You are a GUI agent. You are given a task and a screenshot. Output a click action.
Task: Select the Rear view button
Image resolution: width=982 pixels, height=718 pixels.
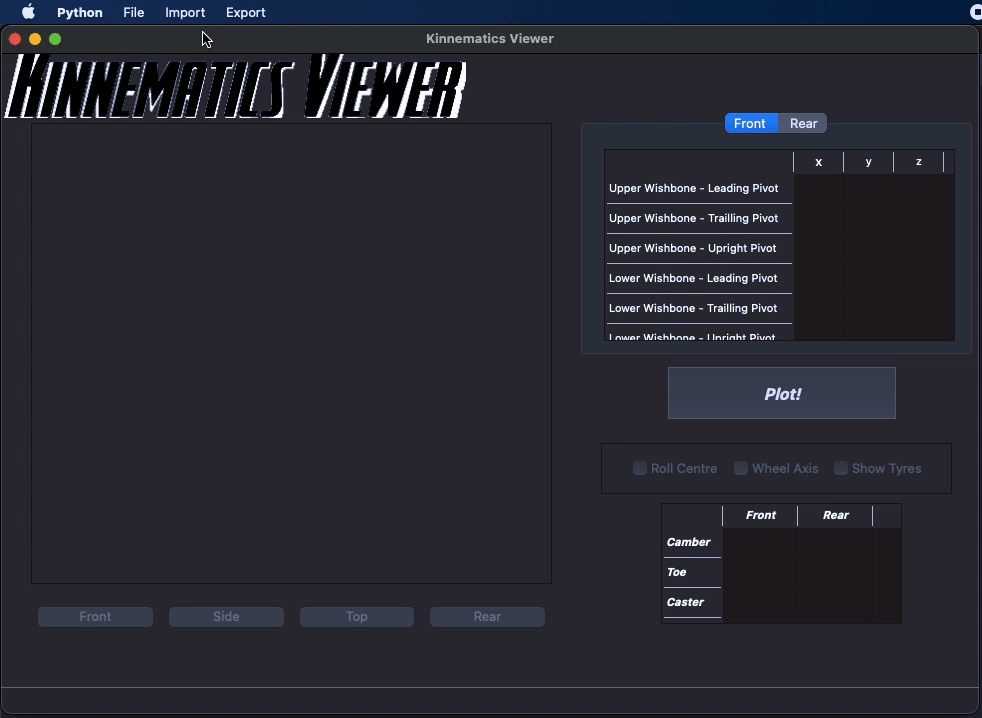click(487, 616)
